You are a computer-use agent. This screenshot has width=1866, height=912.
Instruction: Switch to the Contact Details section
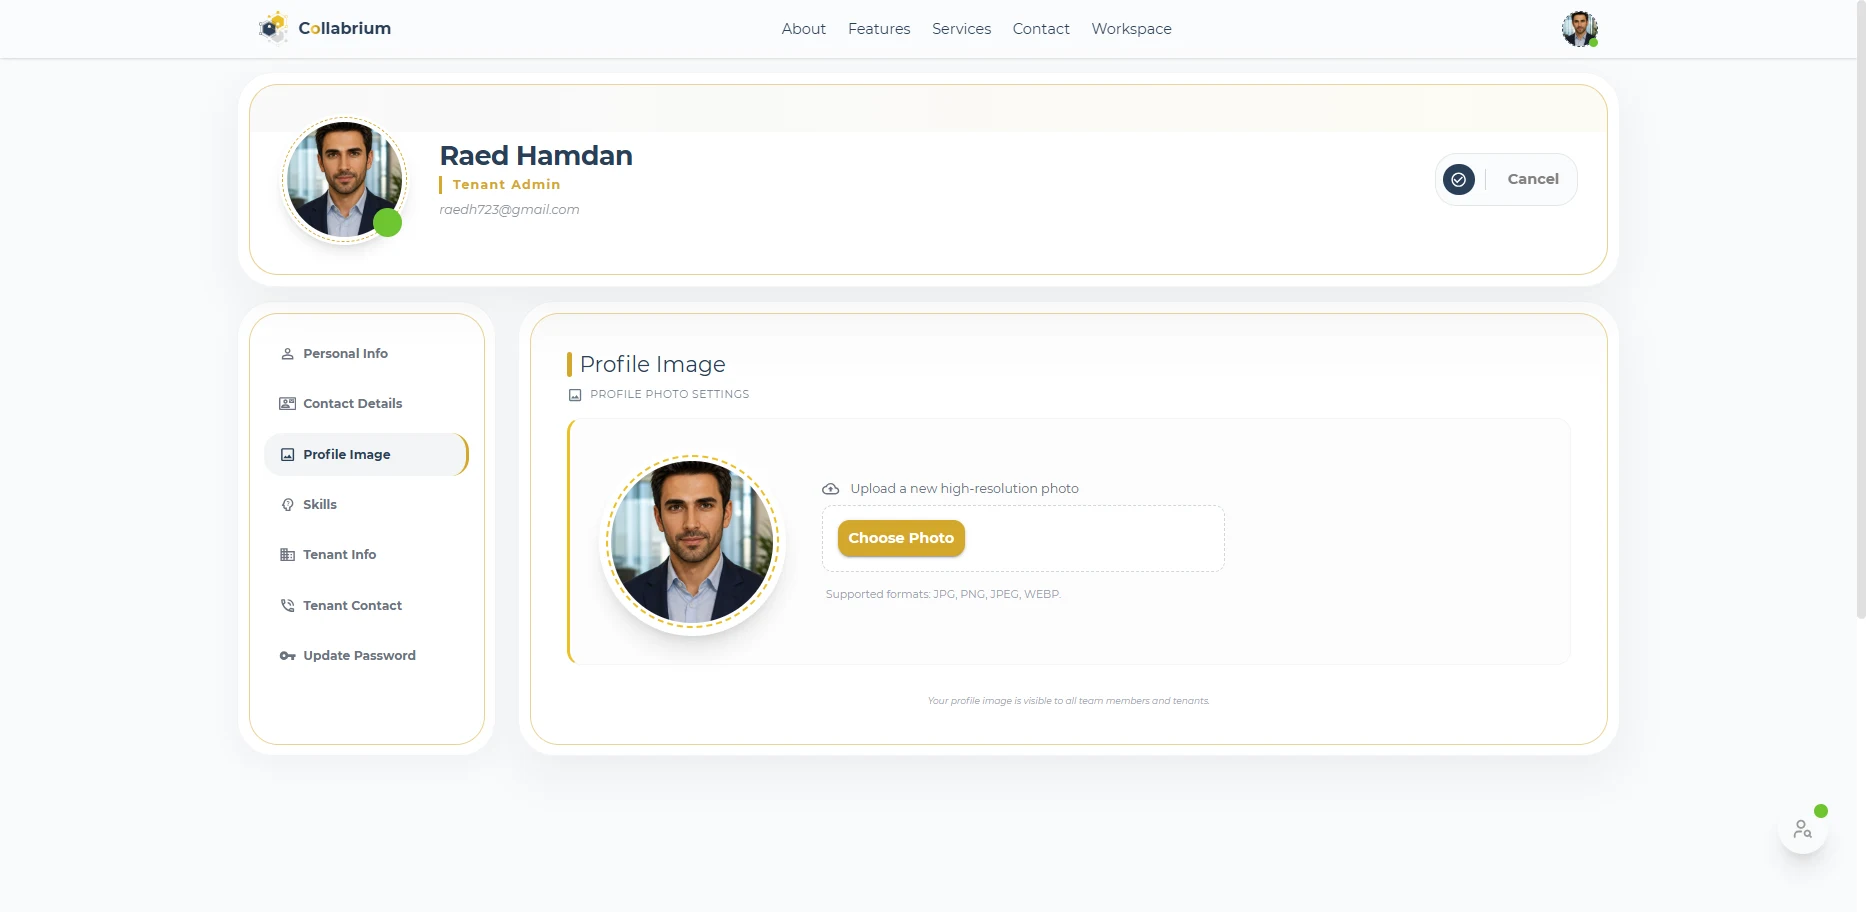(366, 404)
